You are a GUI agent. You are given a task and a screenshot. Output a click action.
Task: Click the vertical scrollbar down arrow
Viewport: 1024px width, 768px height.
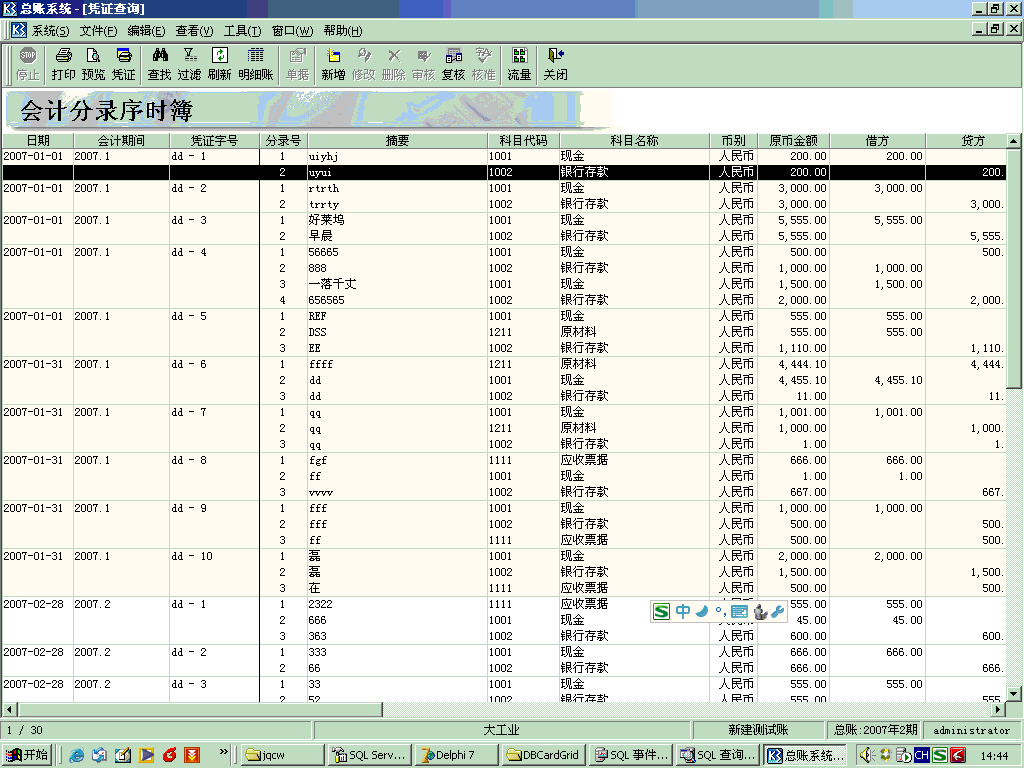(x=1014, y=693)
